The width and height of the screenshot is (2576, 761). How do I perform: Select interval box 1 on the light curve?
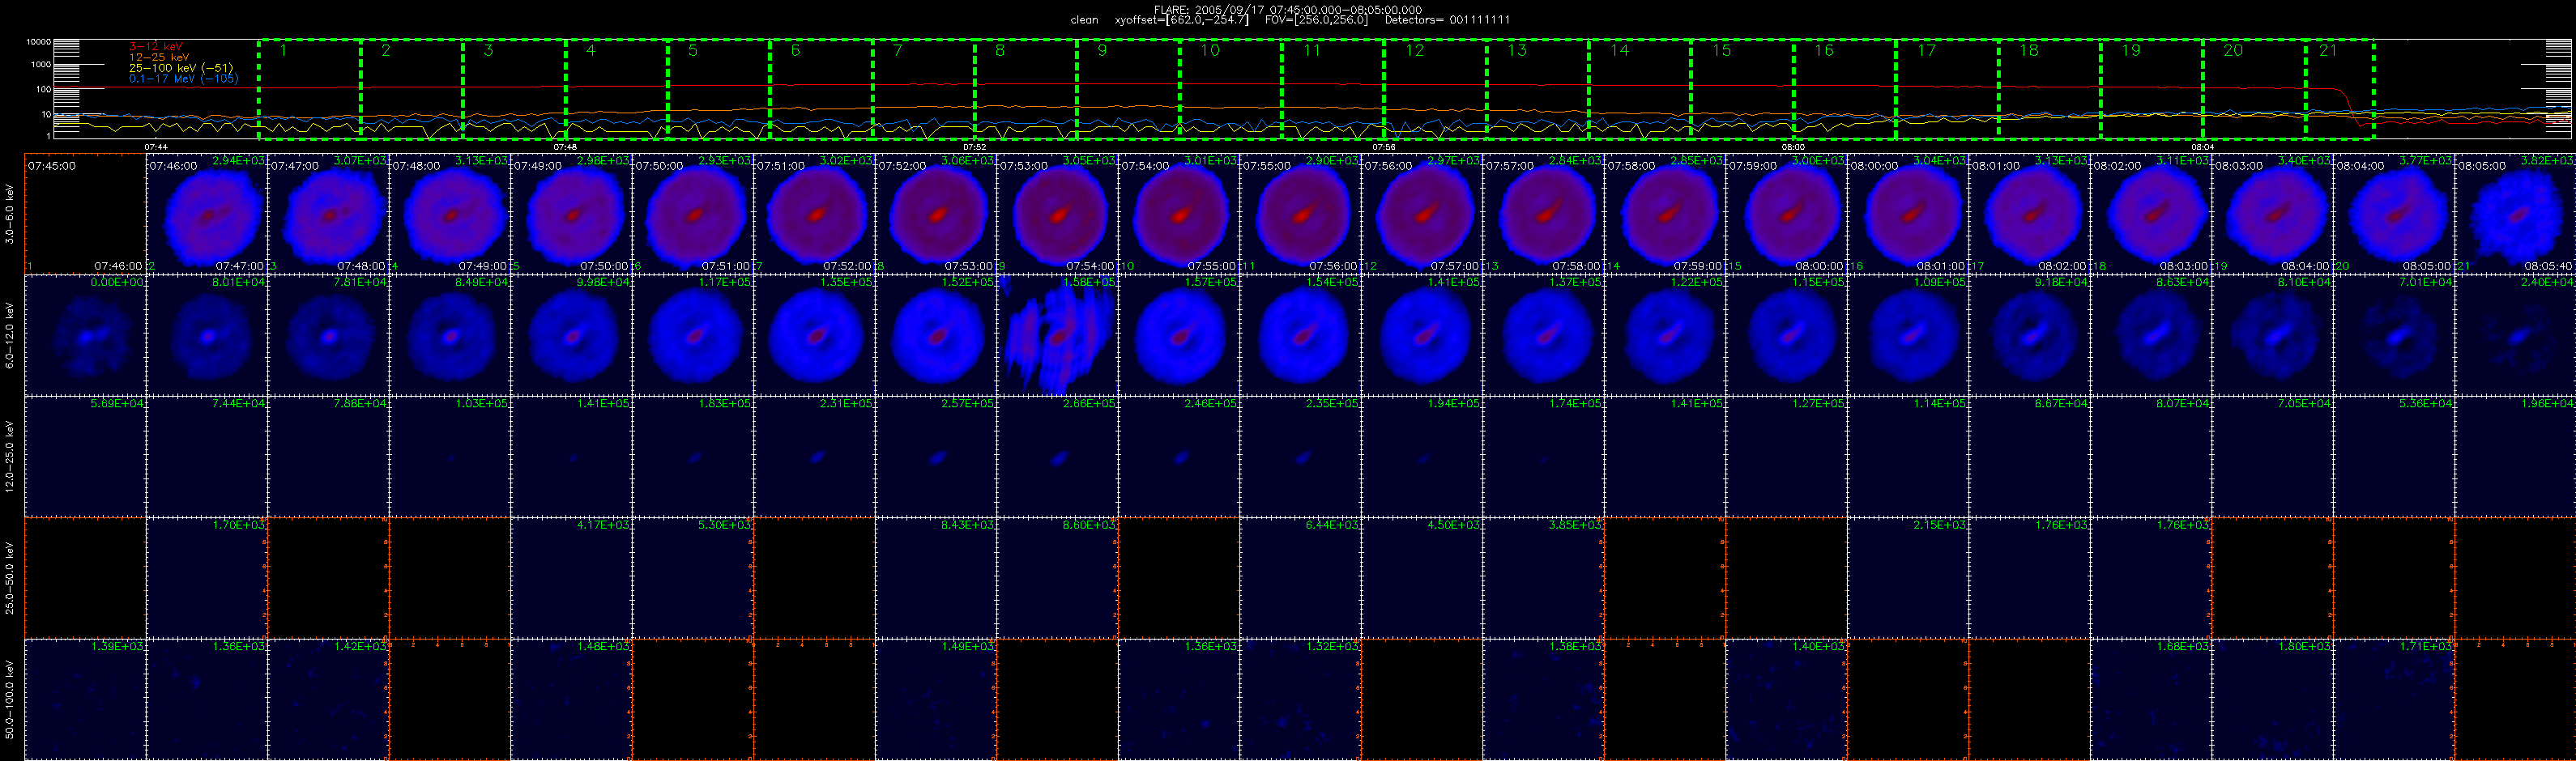point(310,89)
